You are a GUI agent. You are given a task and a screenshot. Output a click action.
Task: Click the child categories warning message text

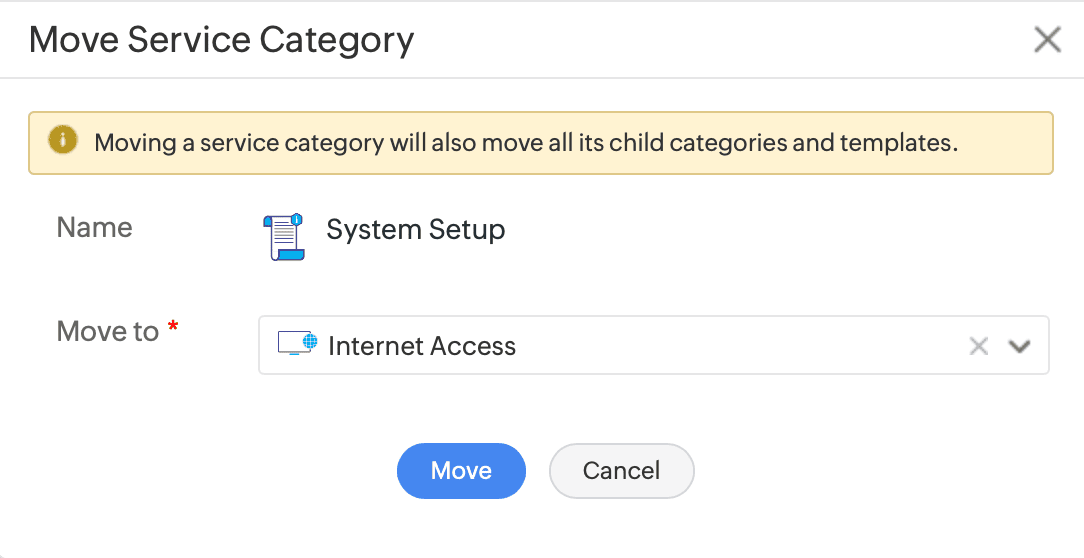[x=526, y=142]
